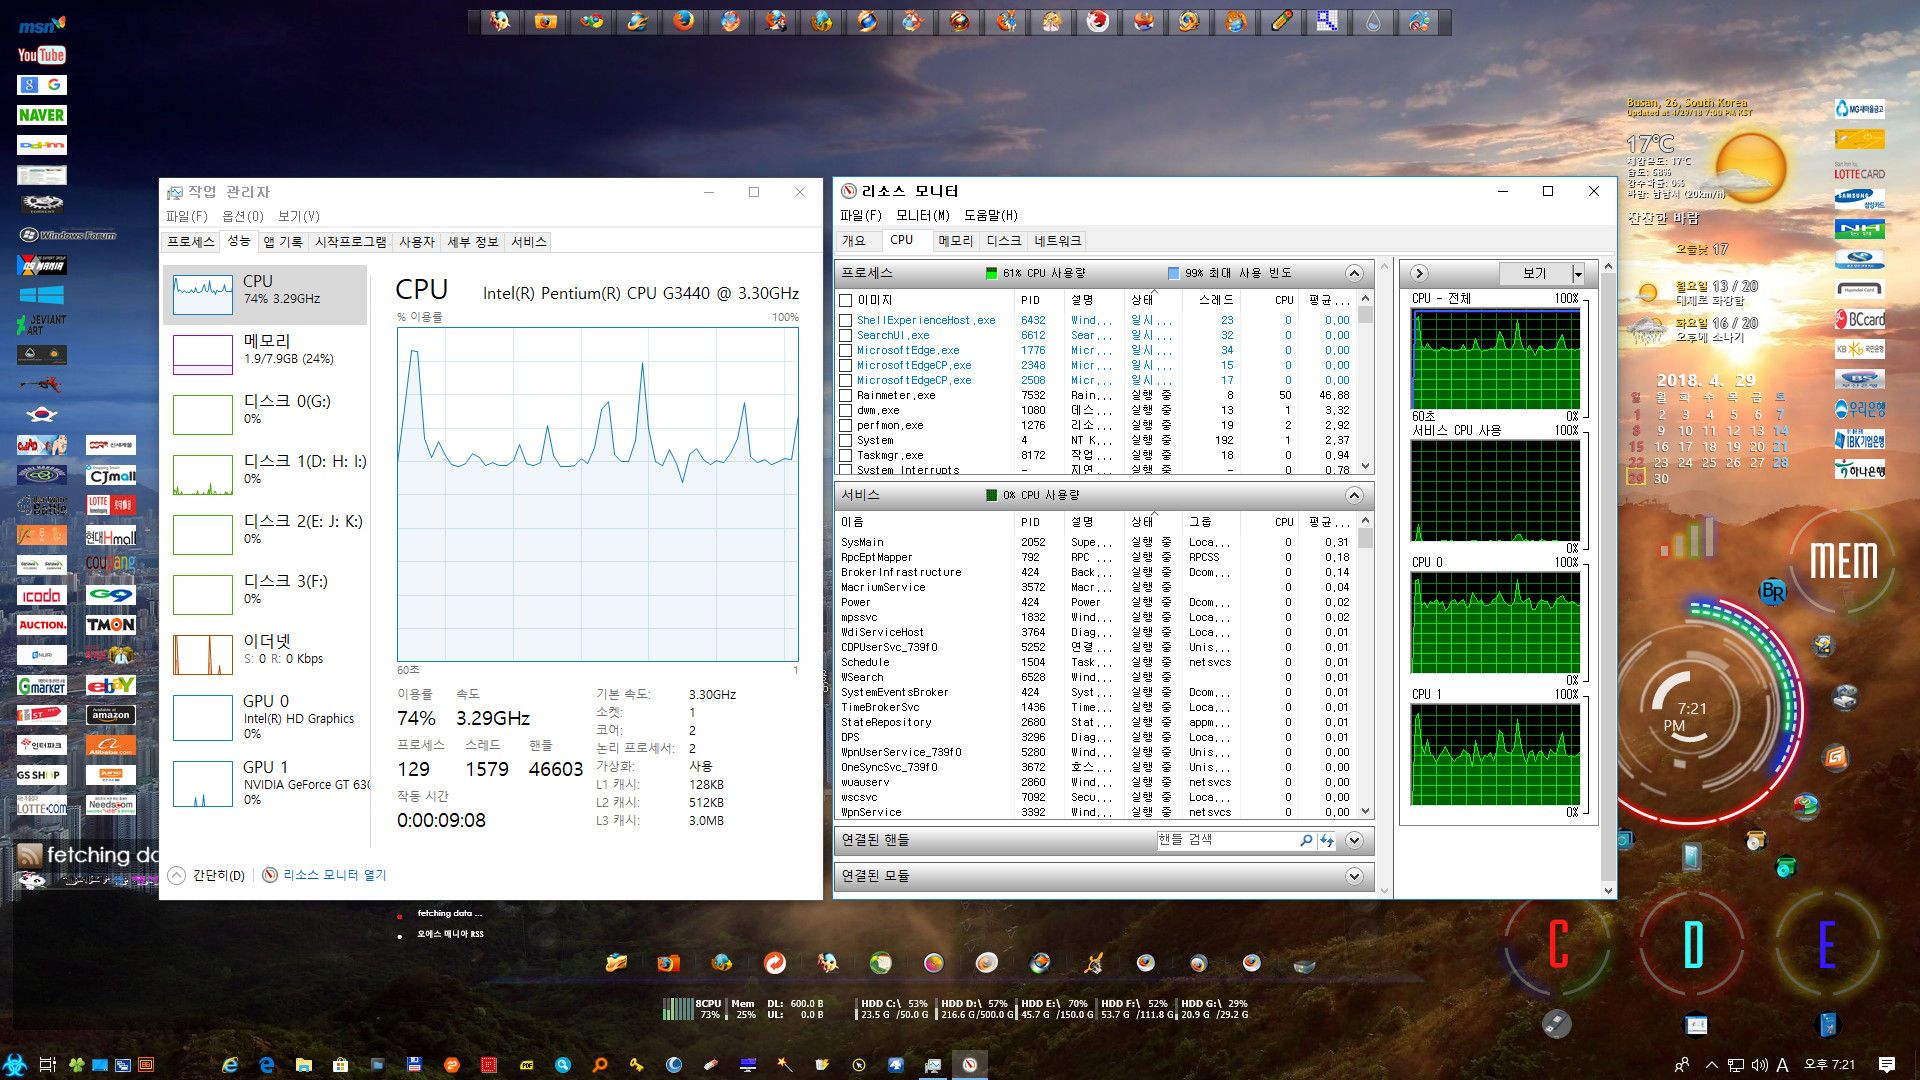Click the handle search input field
This screenshot has width=1920, height=1080.
click(1225, 840)
